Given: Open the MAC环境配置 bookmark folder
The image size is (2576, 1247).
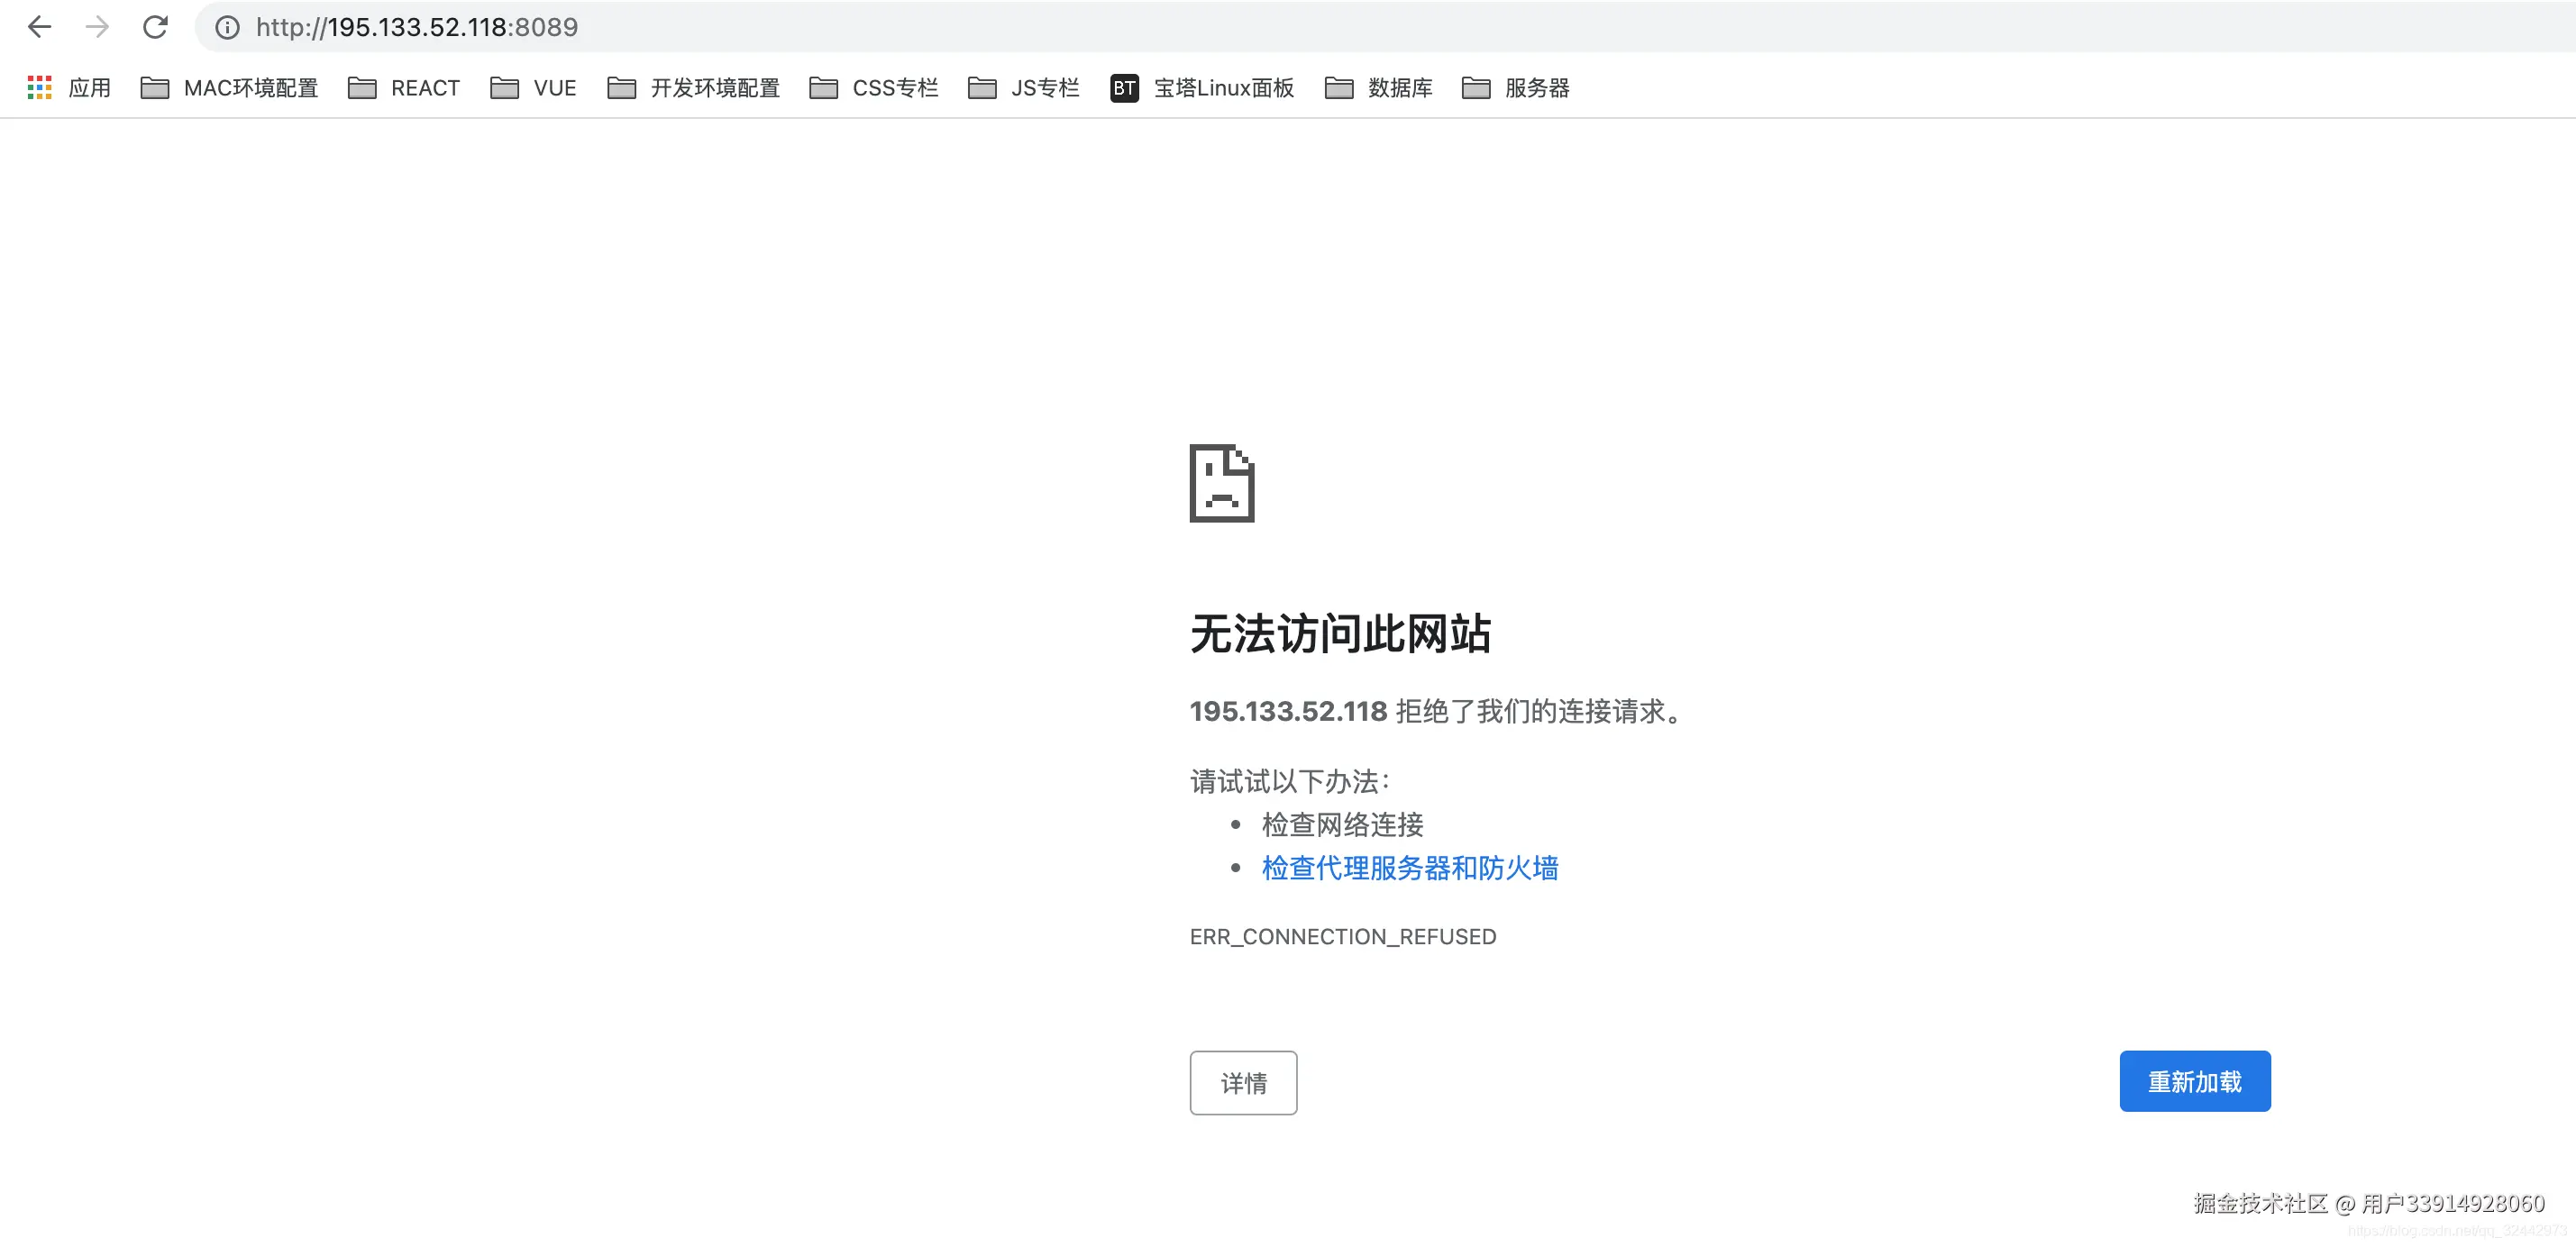Looking at the screenshot, I should 229,88.
